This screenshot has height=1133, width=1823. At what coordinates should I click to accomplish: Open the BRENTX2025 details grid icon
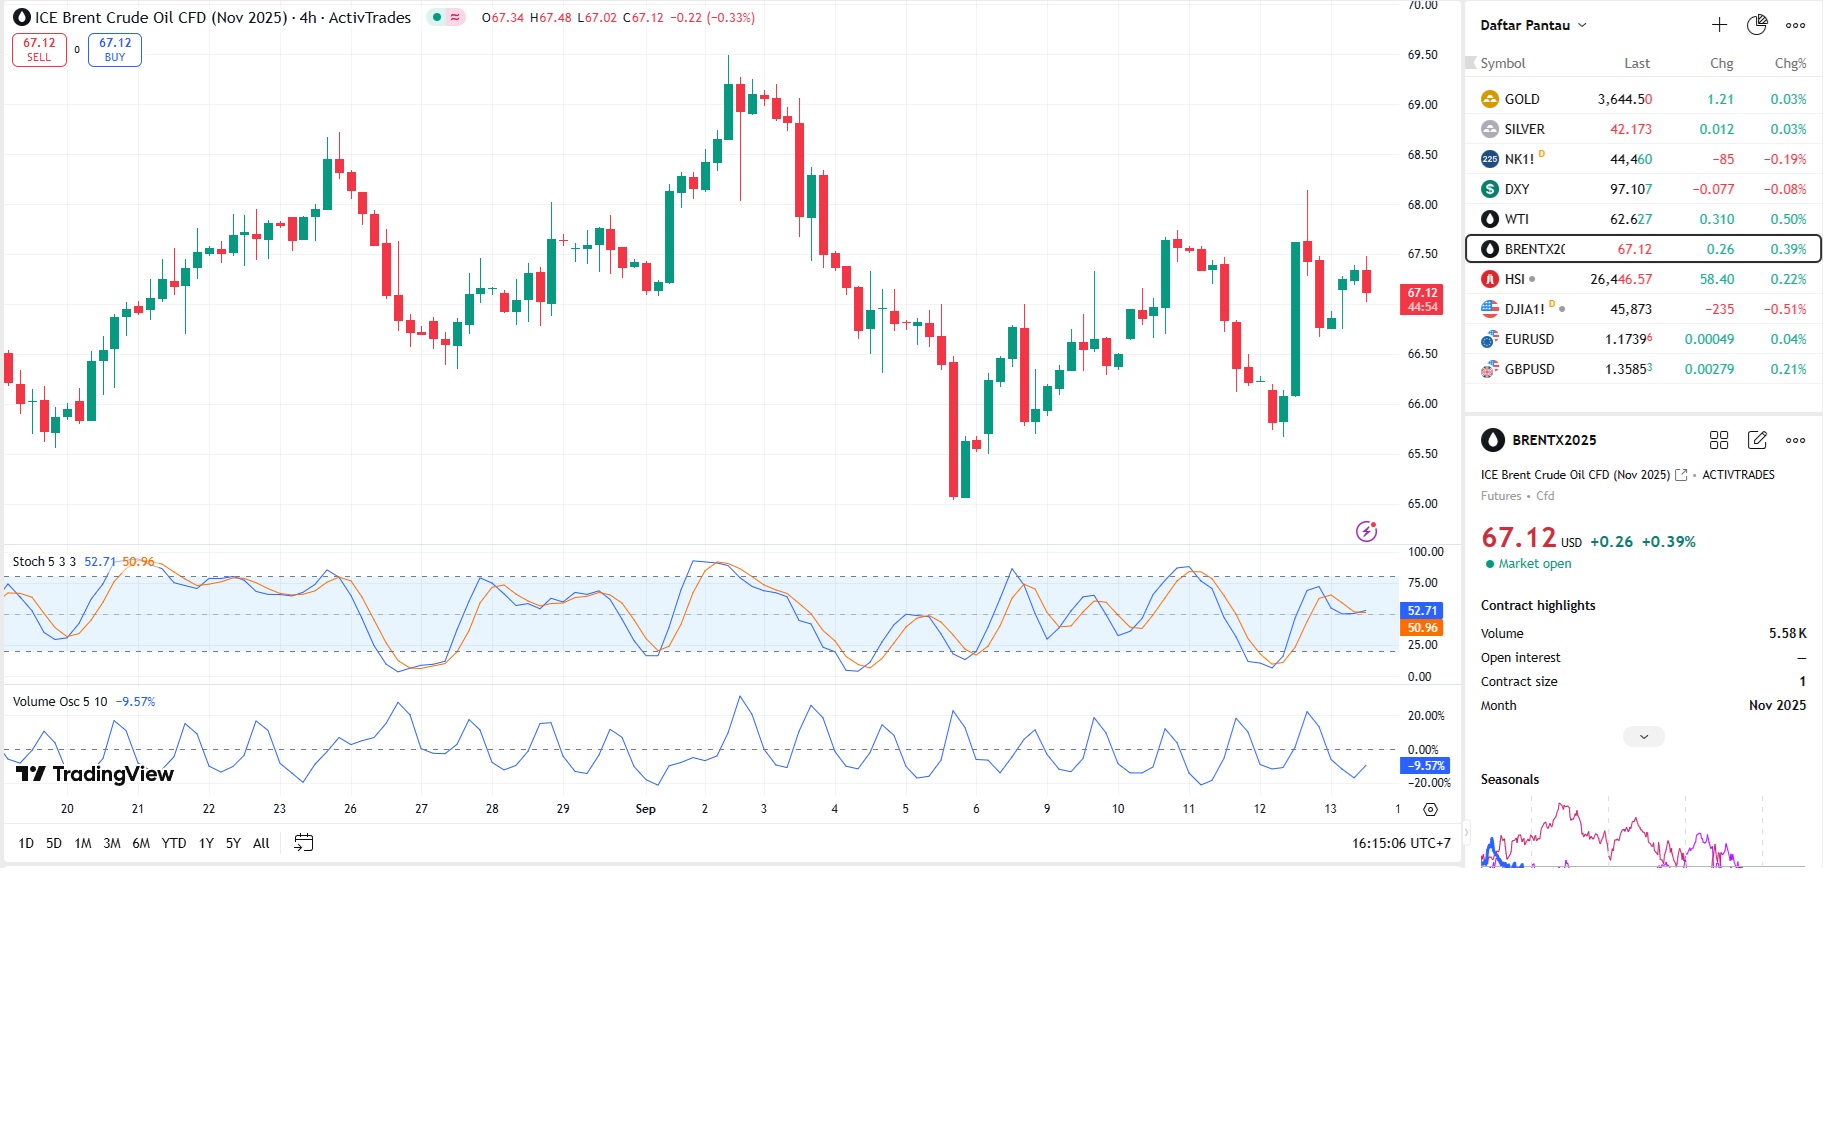tap(1718, 440)
